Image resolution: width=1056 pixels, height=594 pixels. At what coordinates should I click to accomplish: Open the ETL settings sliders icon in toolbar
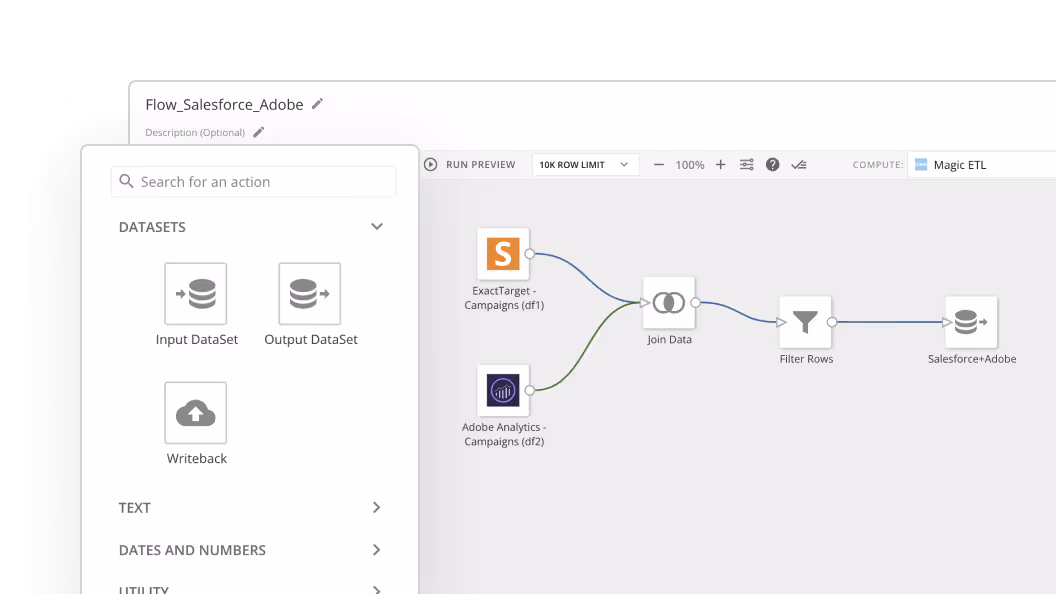click(x=746, y=164)
